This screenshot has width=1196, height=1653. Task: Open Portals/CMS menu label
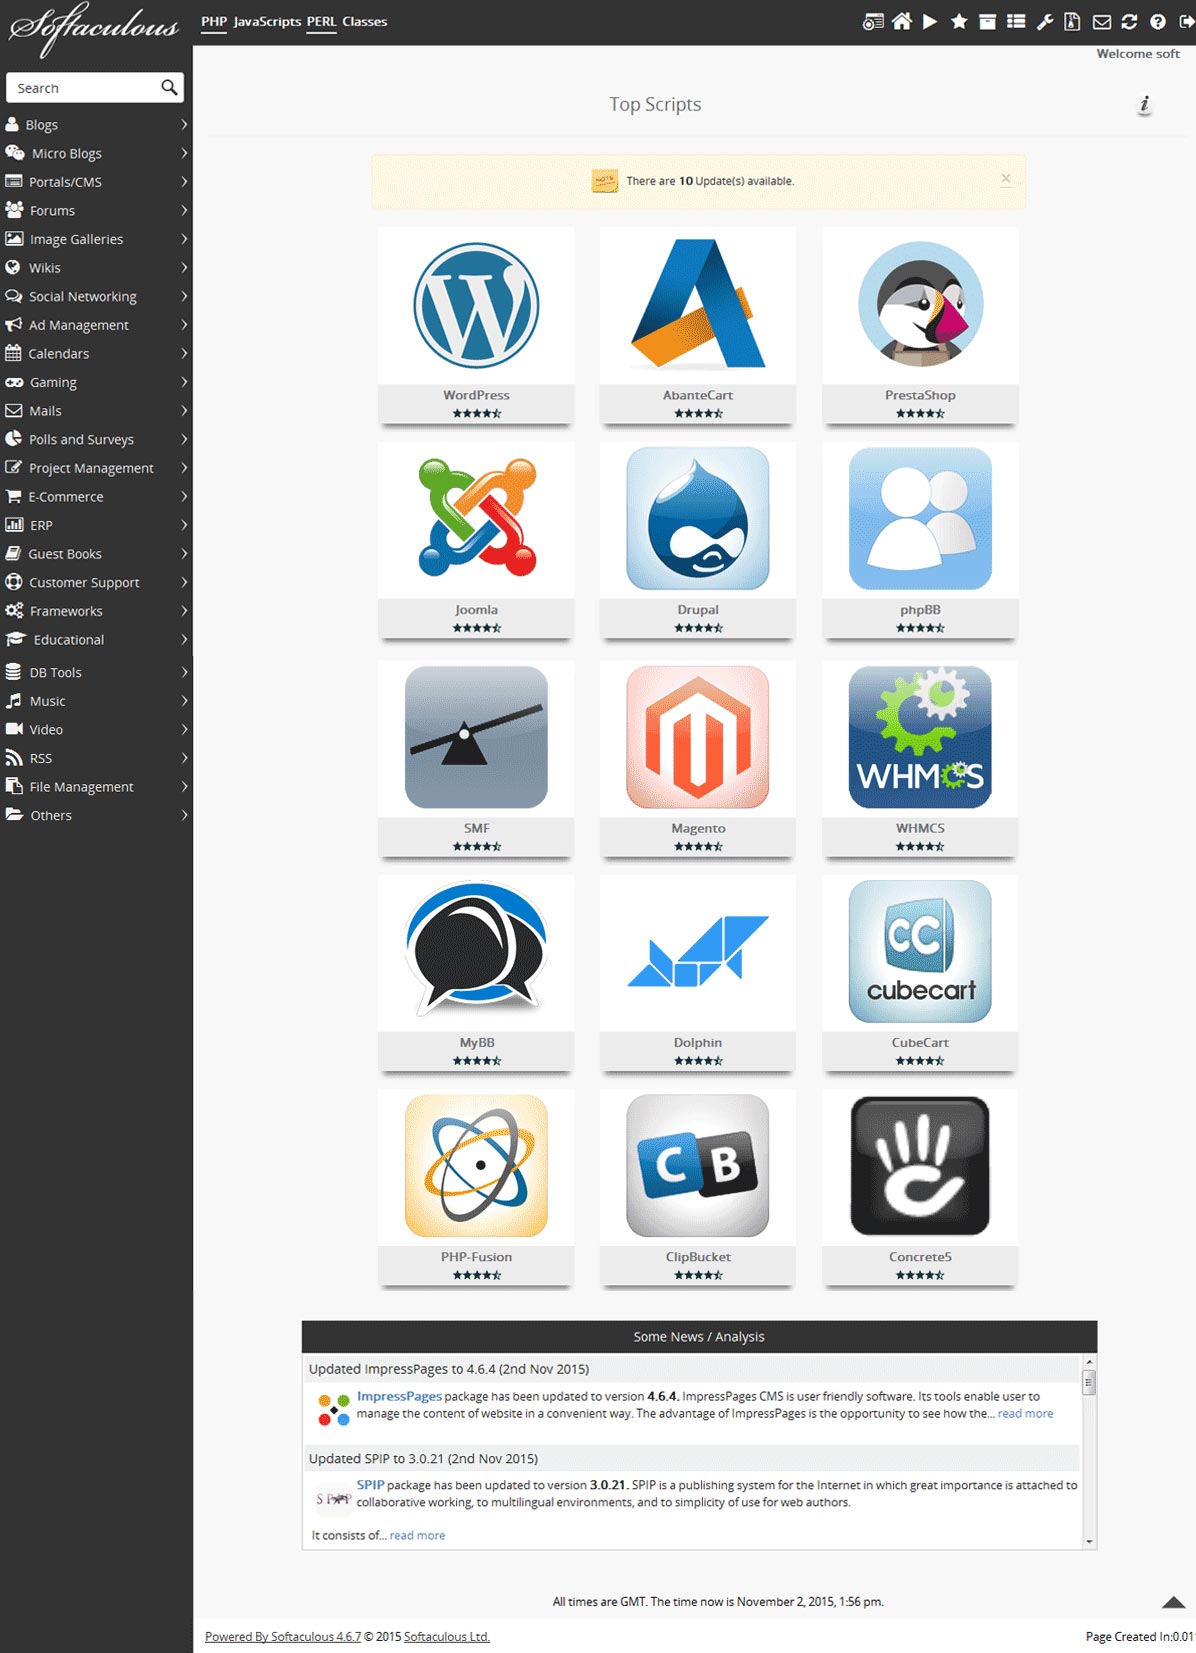click(x=65, y=182)
